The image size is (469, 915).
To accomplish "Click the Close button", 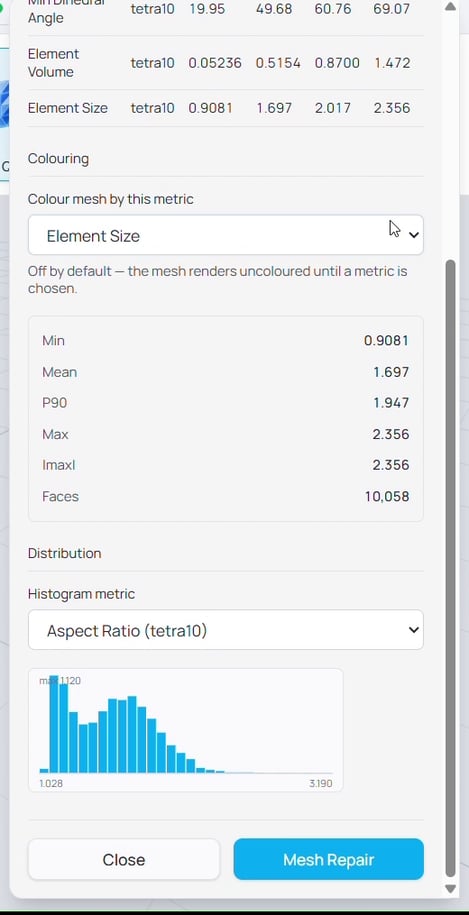I will [x=124, y=860].
